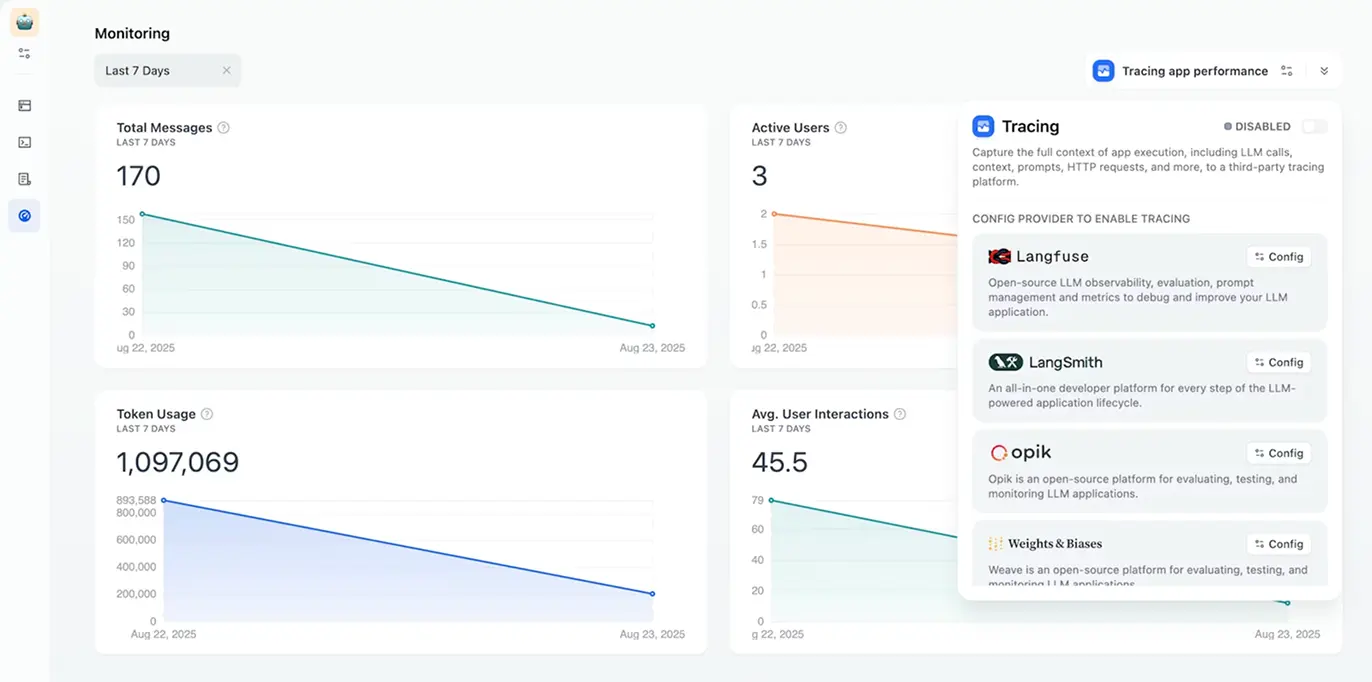The height and width of the screenshot is (682, 1372).
Task: Select the Monitoring icon in sidebar
Action: pos(24,216)
